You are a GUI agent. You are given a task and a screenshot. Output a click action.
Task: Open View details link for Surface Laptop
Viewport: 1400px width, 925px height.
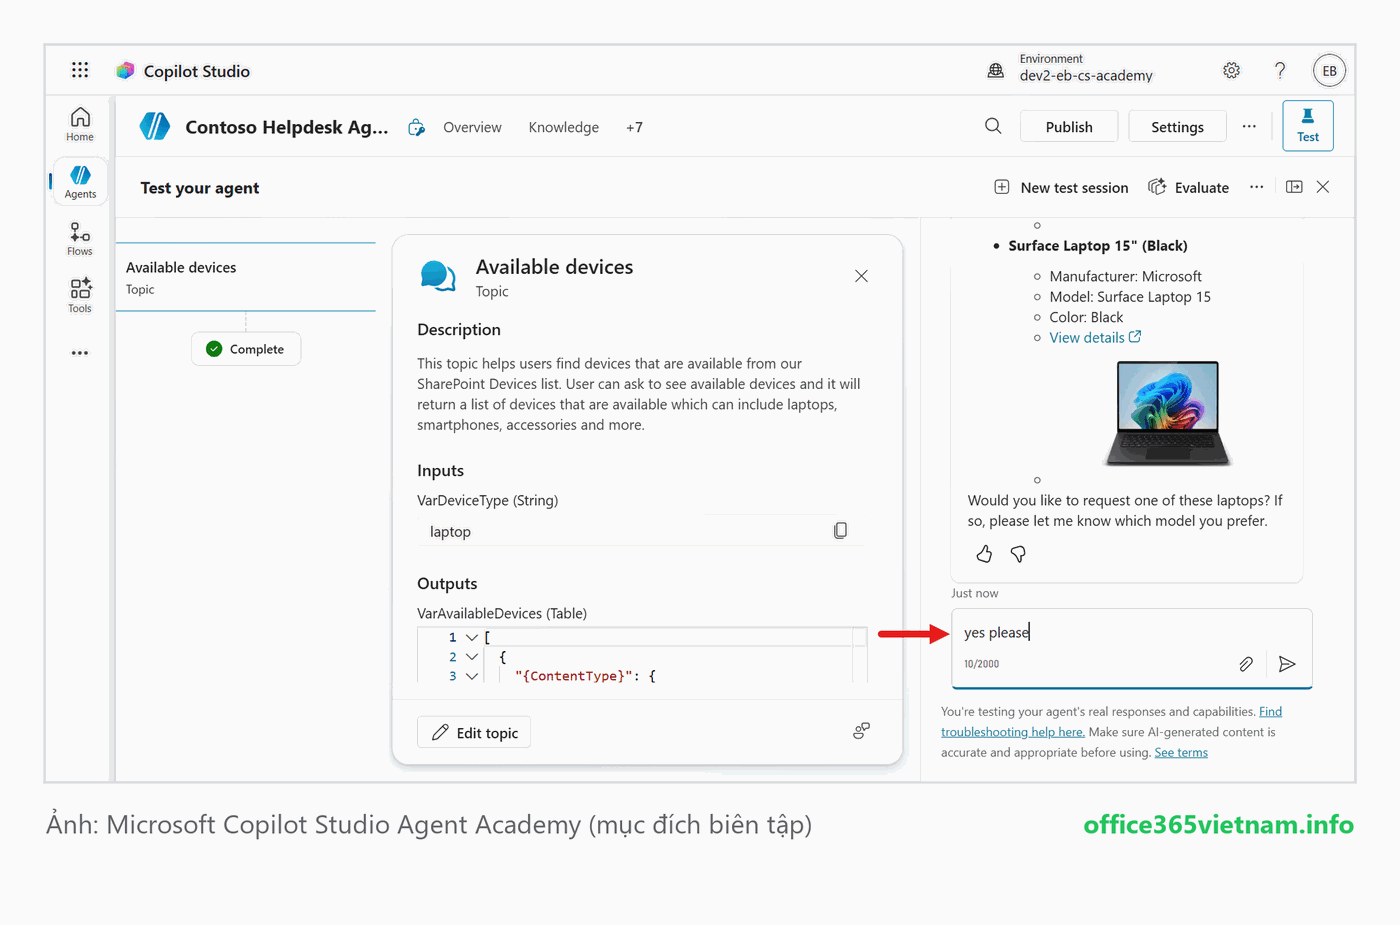(x=1095, y=337)
